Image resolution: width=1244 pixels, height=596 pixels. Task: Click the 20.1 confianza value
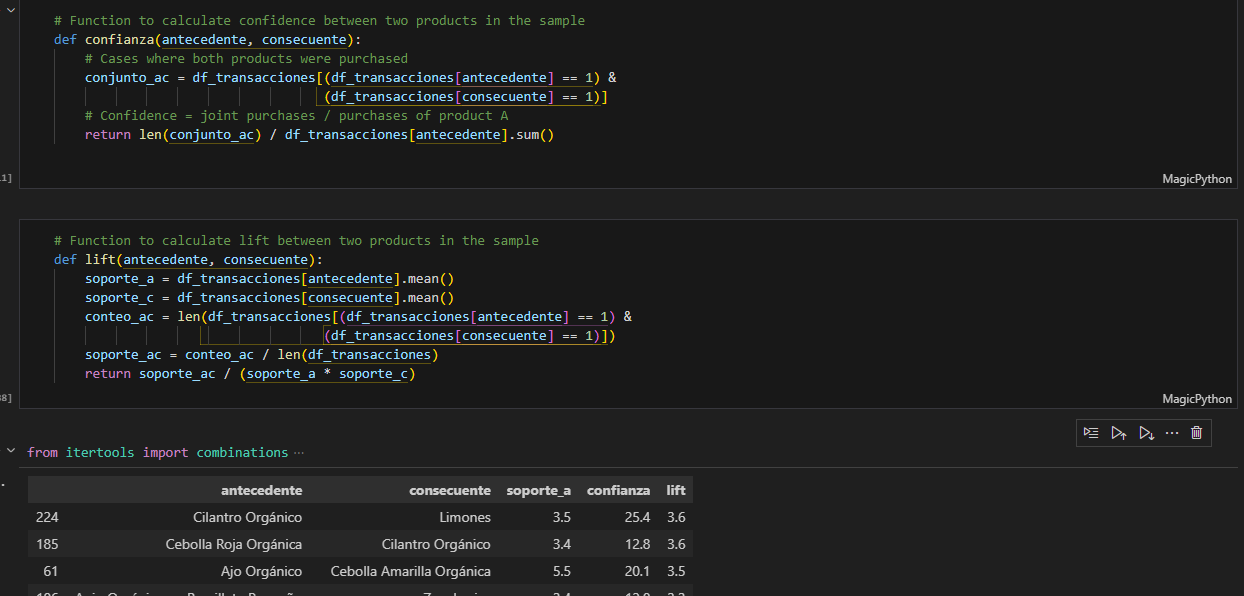tap(635, 571)
